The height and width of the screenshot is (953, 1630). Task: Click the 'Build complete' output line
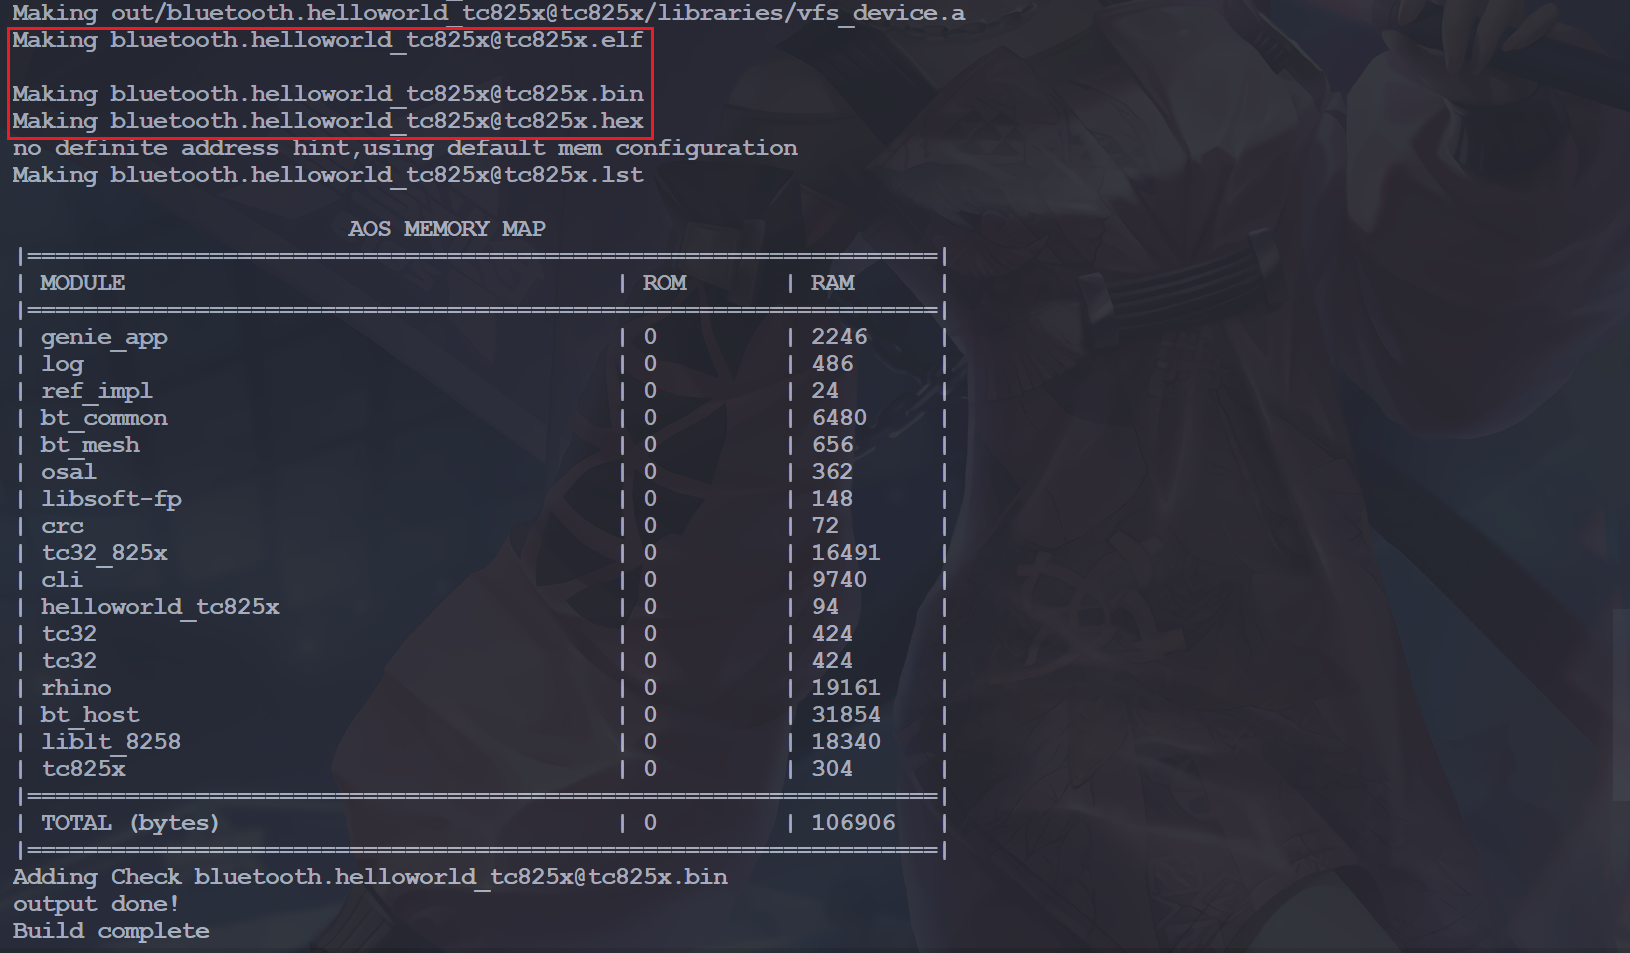click(111, 931)
